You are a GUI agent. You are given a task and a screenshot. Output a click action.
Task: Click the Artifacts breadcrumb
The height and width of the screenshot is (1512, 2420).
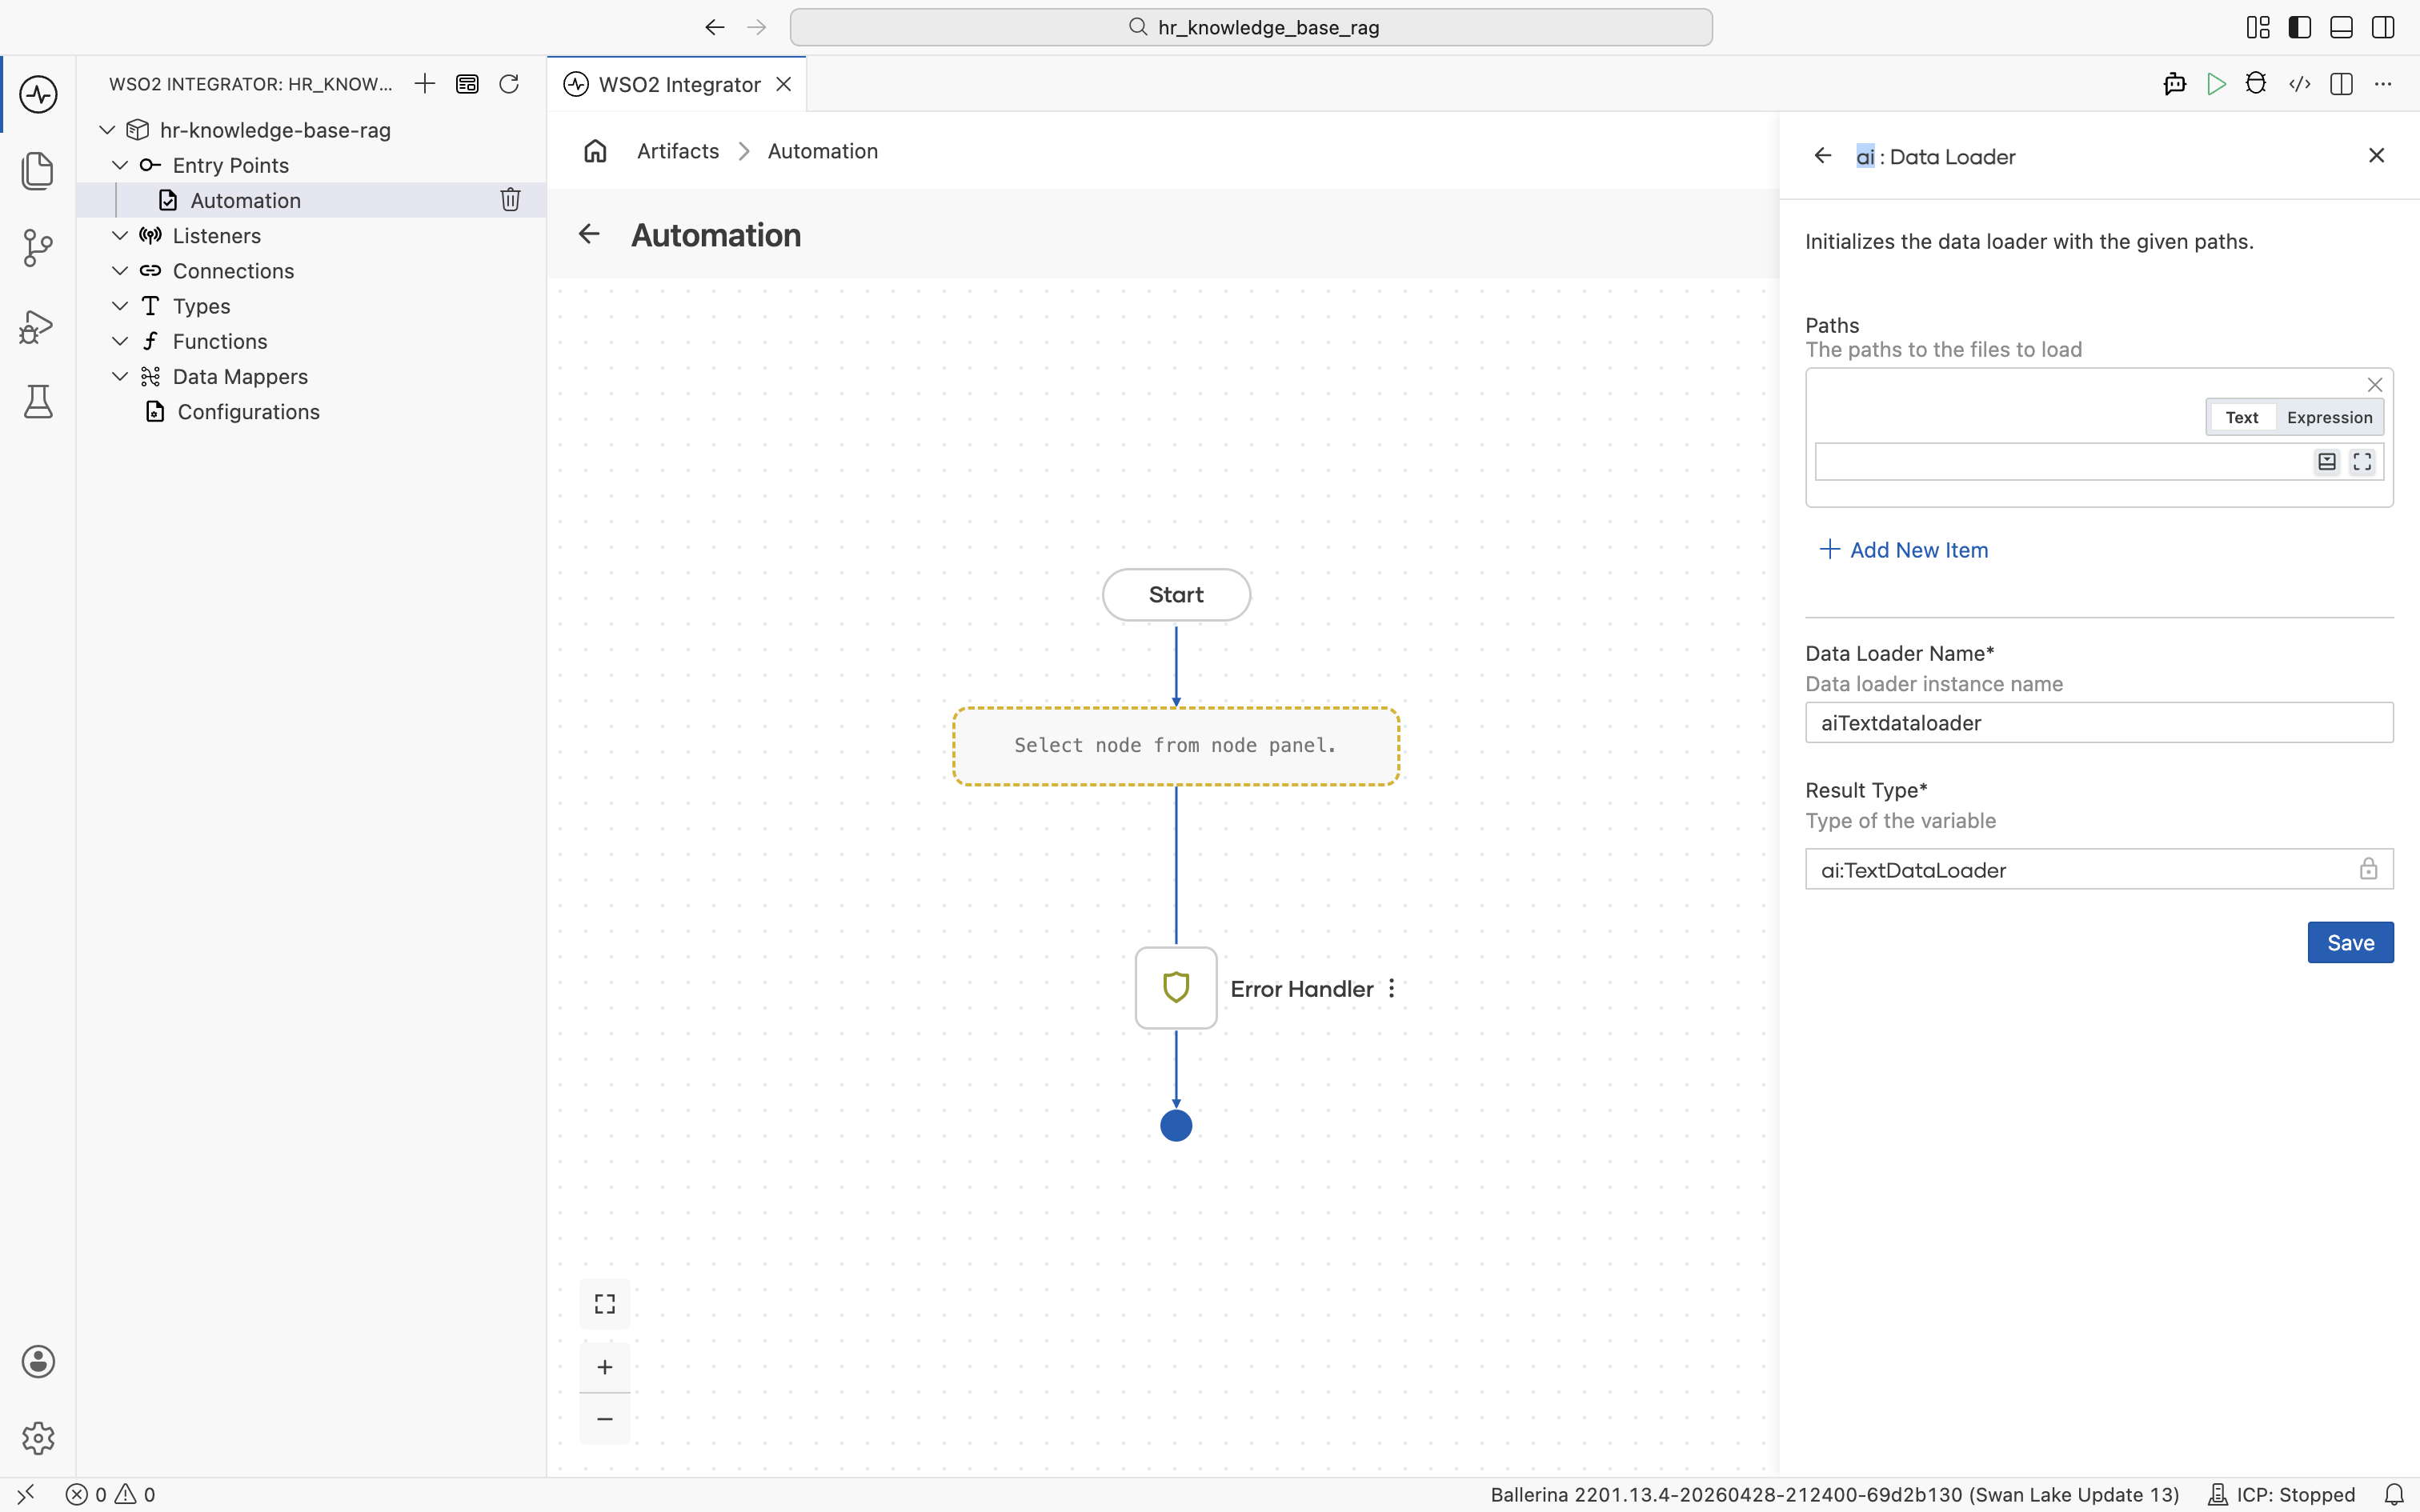point(678,151)
